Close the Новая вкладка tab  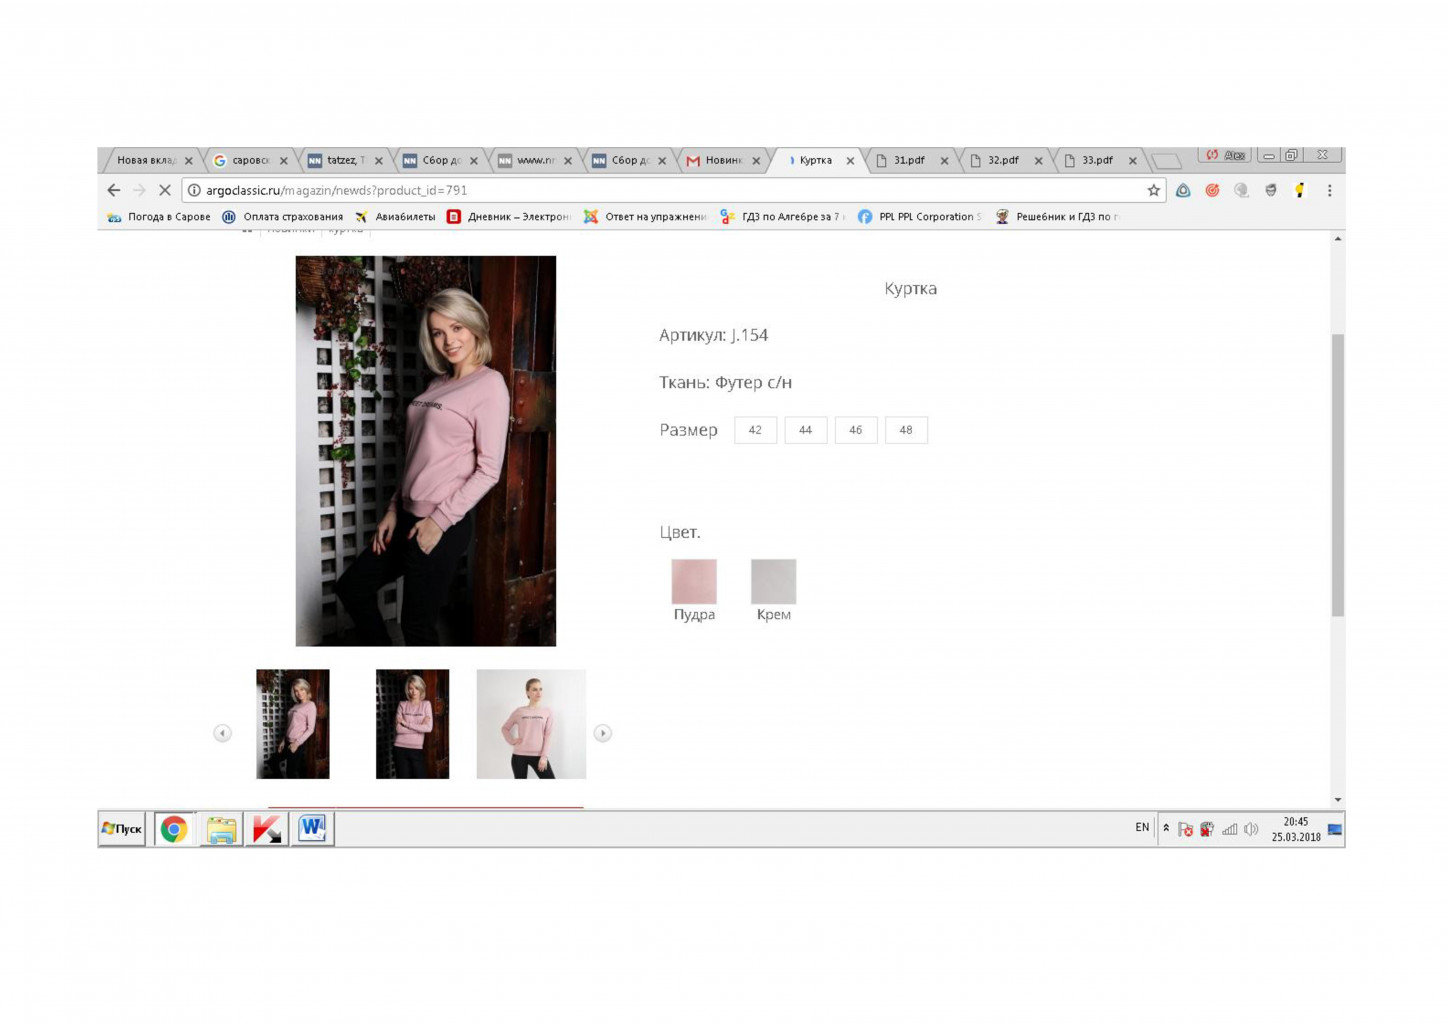(188, 161)
